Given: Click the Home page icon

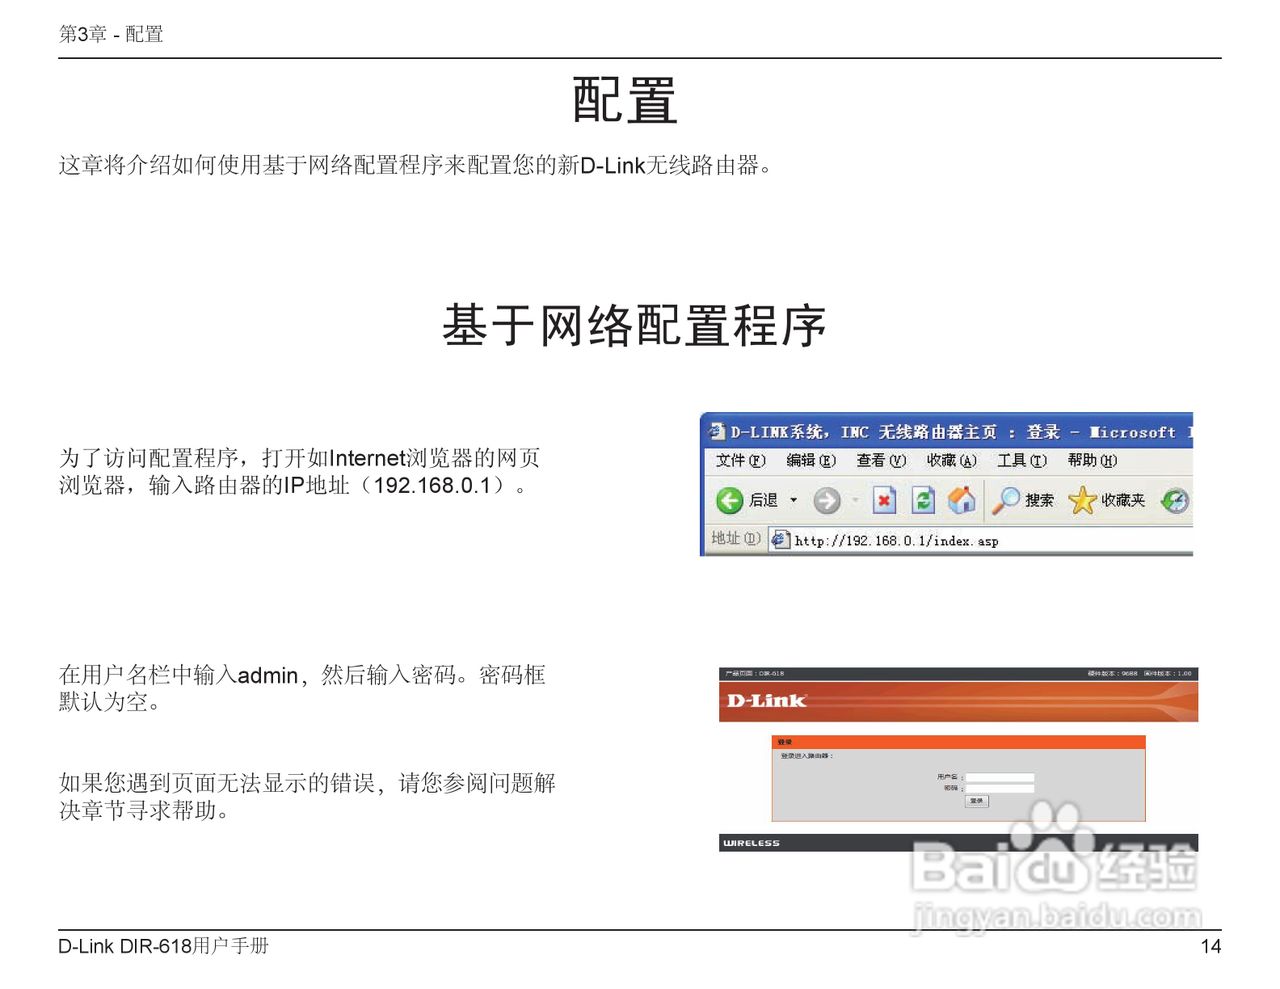Looking at the screenshot, I should [x=960, y=499].
